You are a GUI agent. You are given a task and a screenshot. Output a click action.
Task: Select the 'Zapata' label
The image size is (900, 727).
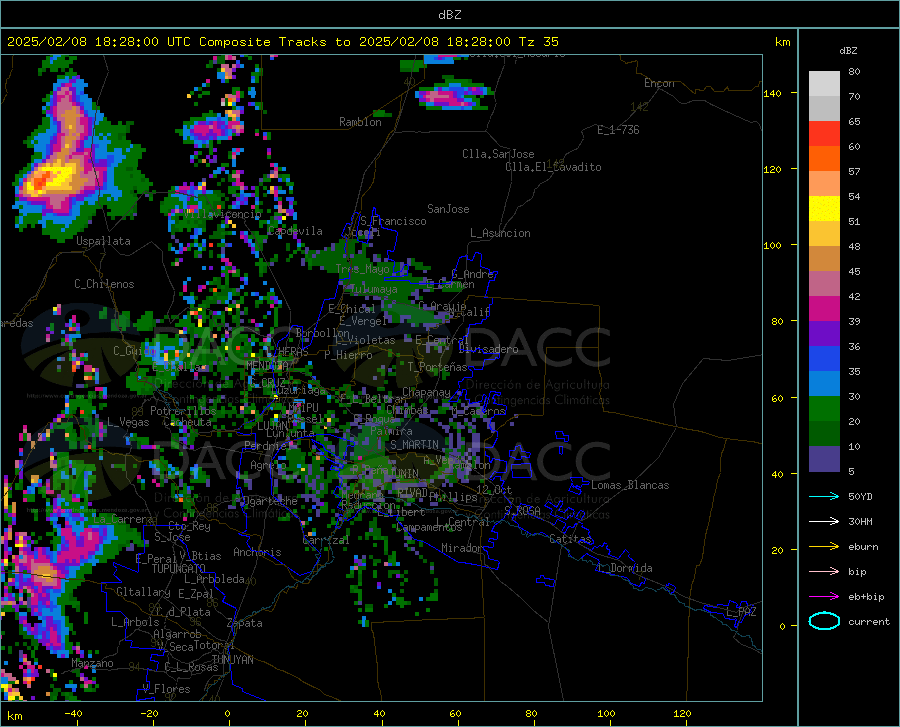point(245,623)
